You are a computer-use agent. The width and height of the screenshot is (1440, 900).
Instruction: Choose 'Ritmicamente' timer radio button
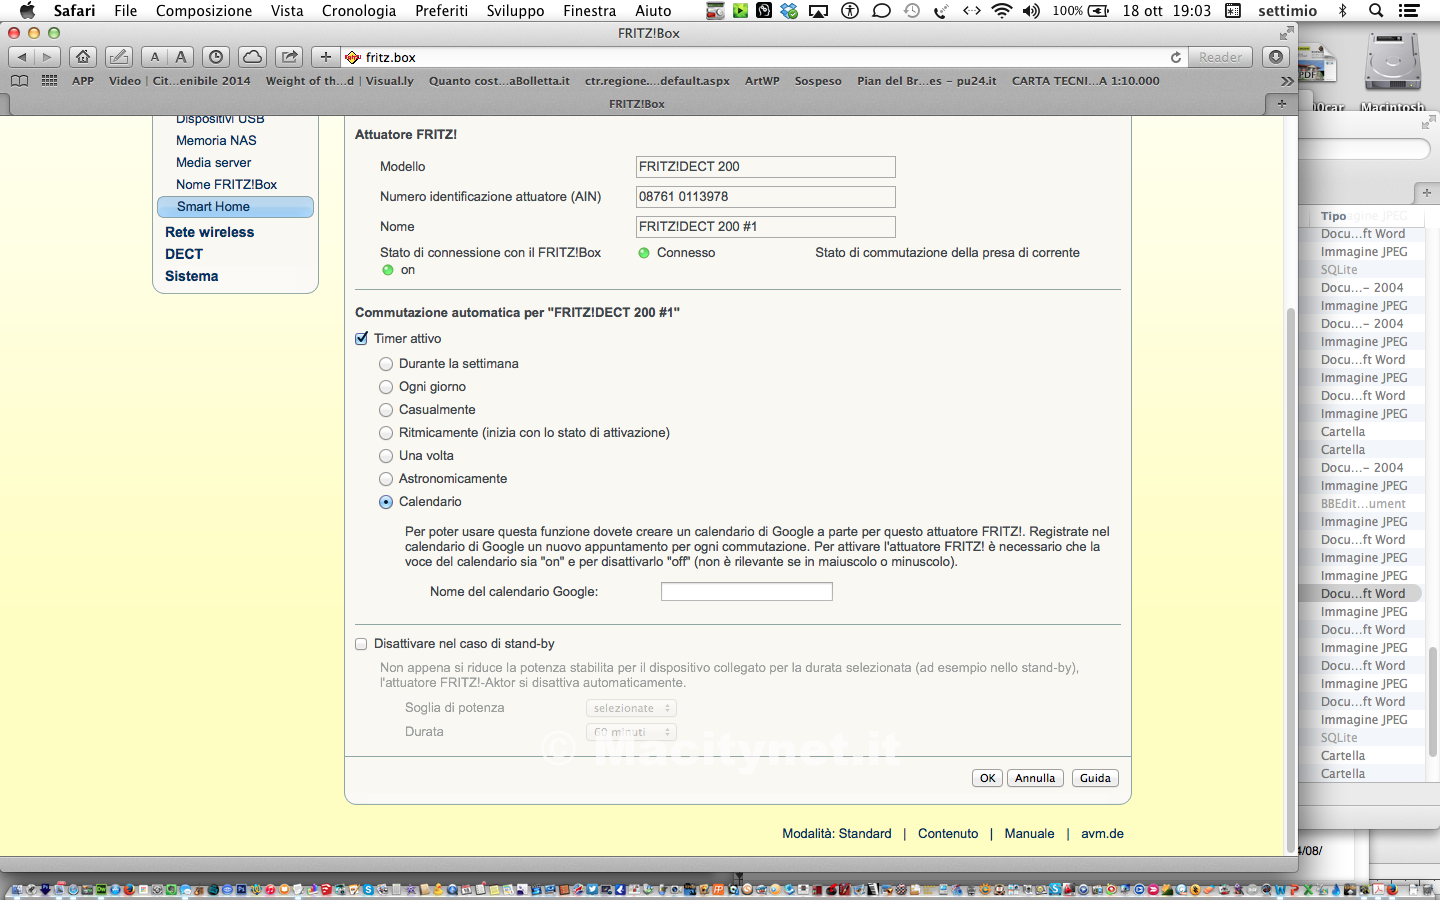[x=386, y=433]
